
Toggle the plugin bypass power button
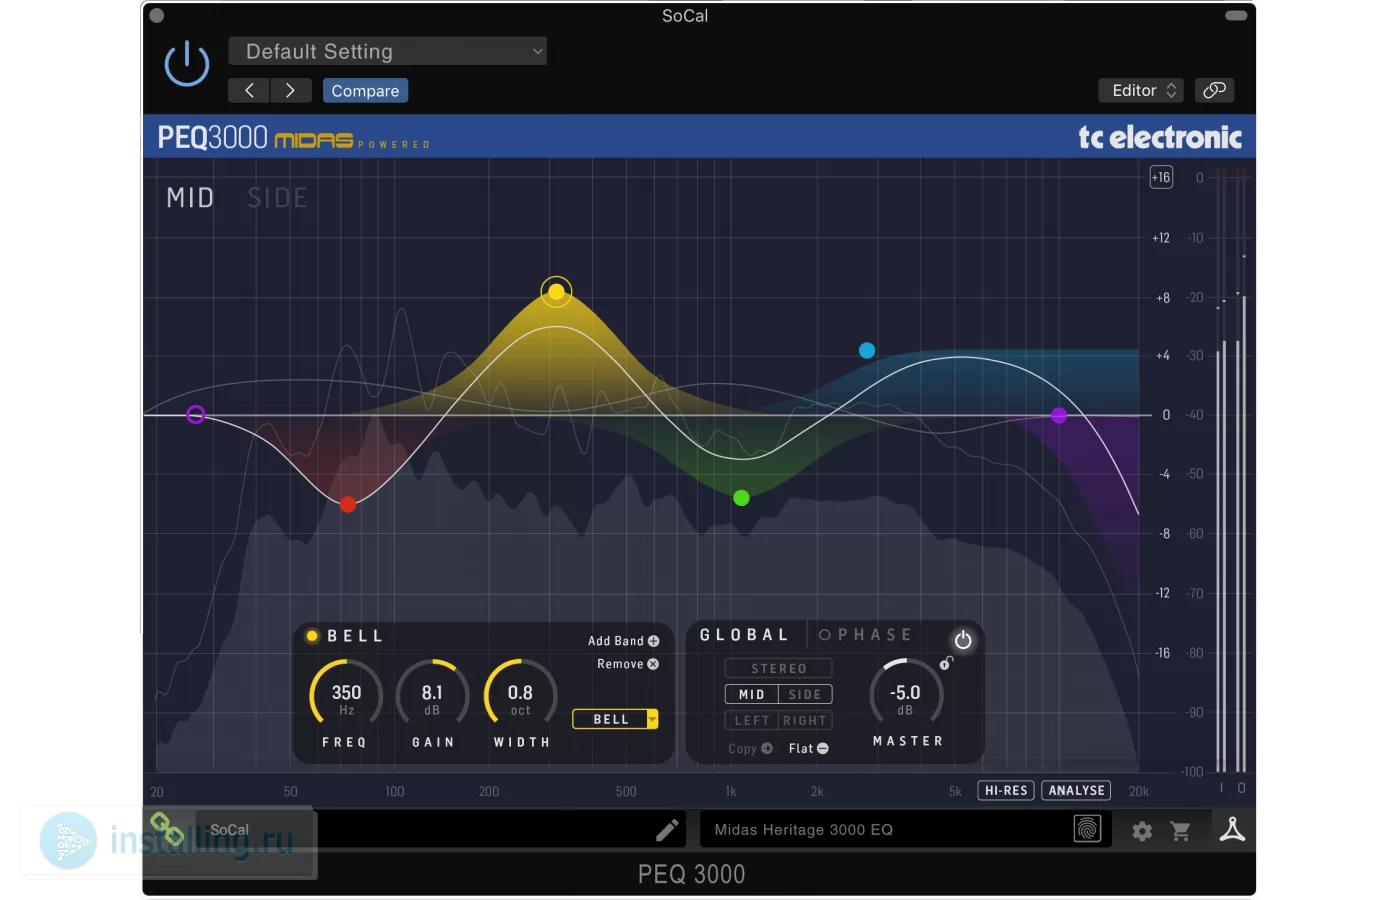[x=187, y=64]
